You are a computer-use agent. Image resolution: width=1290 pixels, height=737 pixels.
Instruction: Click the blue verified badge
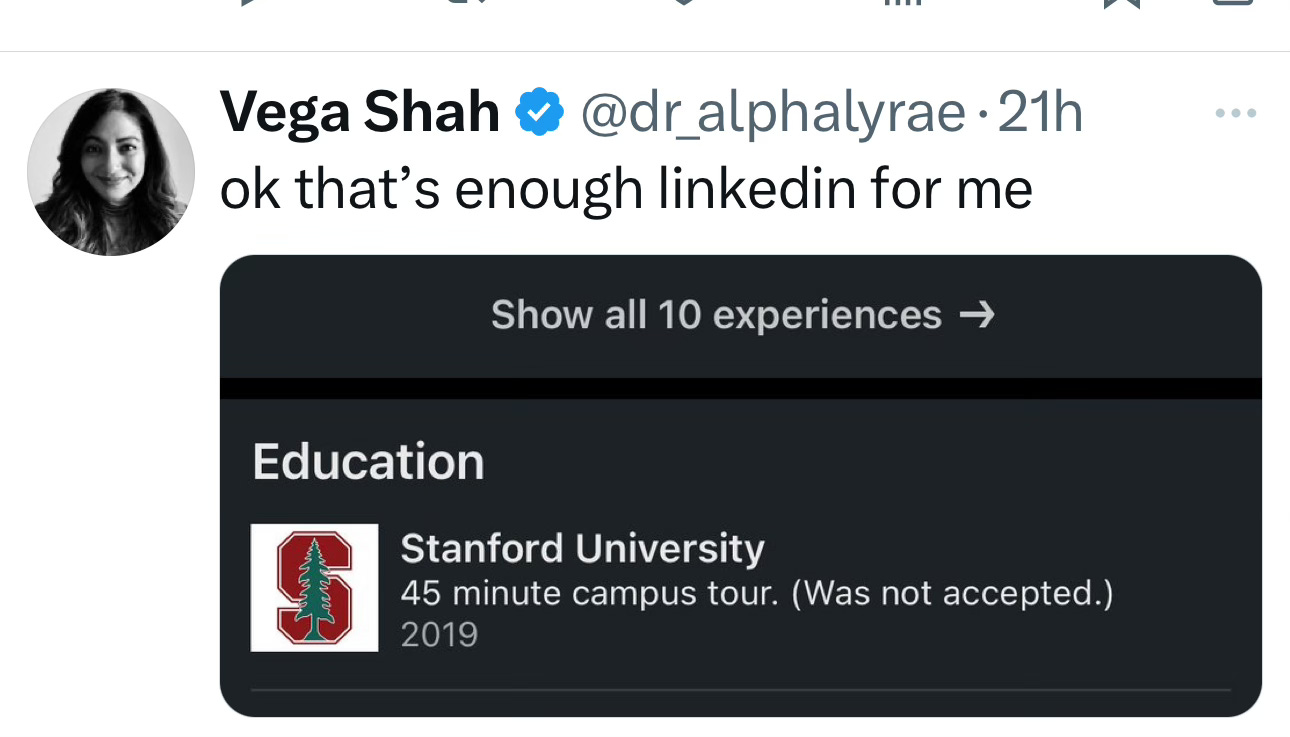coord(540,113)
